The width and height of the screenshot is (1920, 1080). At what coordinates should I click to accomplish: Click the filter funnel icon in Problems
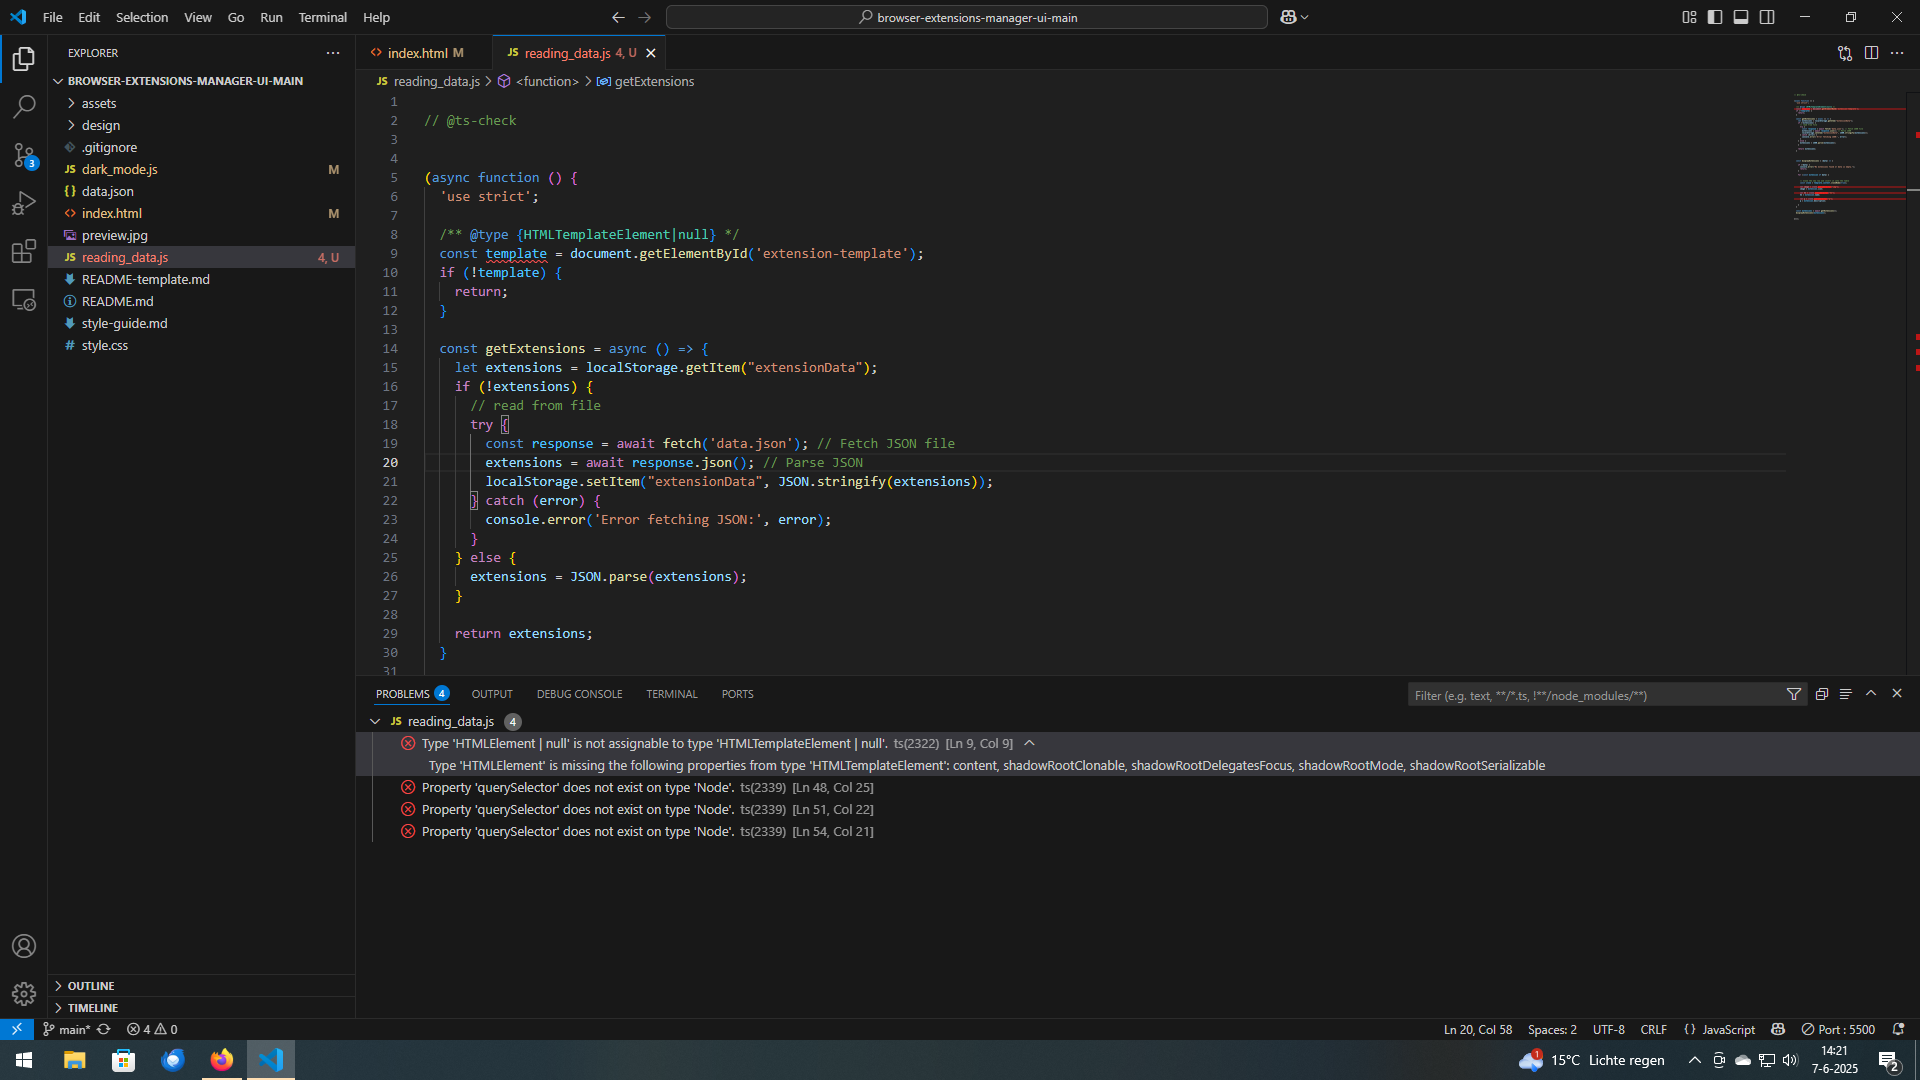(1794, 694)
